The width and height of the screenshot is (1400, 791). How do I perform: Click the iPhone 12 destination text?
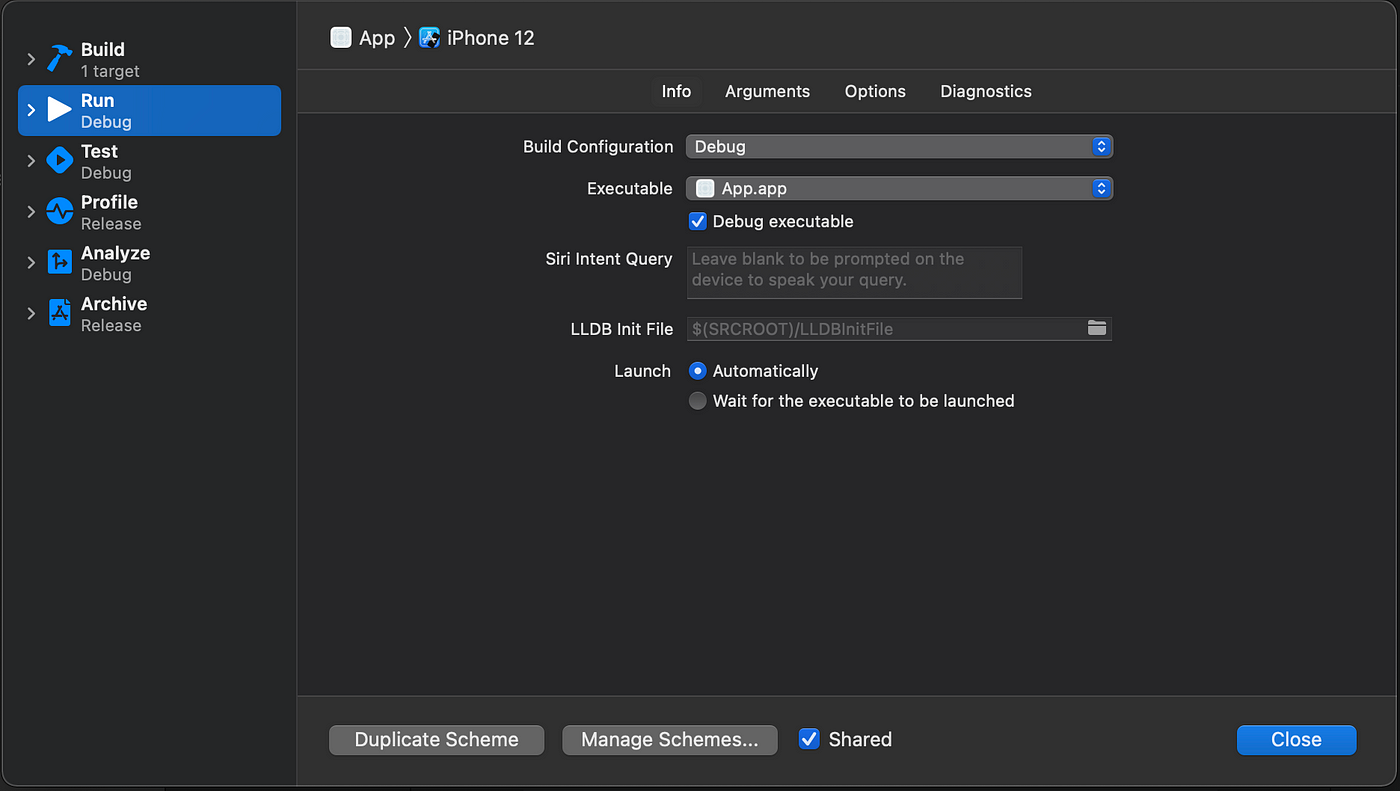(491, 38)
